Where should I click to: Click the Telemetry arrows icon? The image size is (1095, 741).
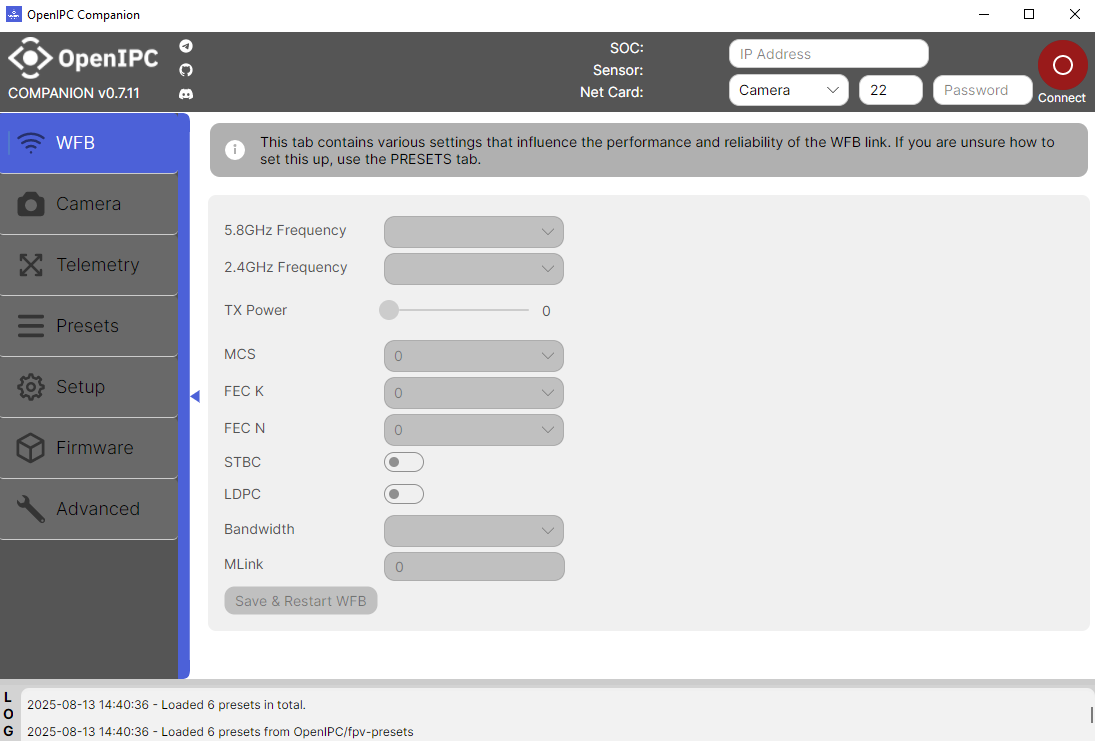[x=31, y=265]
